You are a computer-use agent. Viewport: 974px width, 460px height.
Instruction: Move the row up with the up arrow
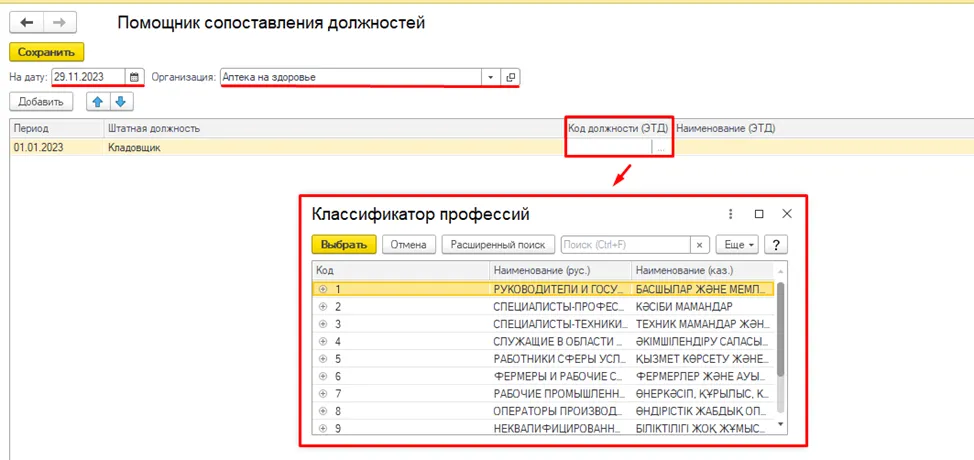pos(97,101)
